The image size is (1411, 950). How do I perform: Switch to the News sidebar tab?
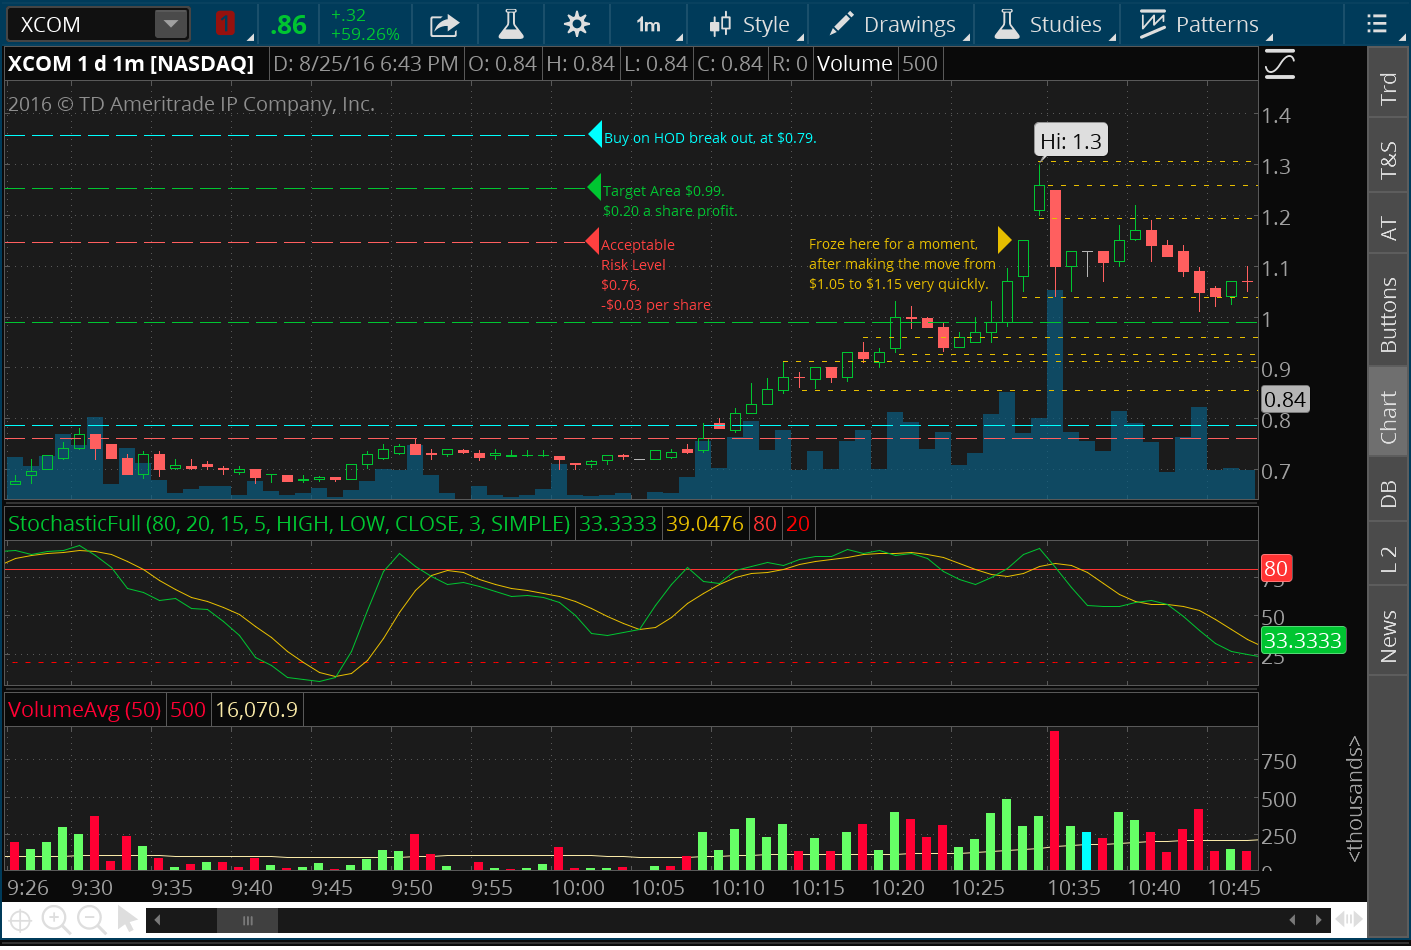coord(1388,636)
